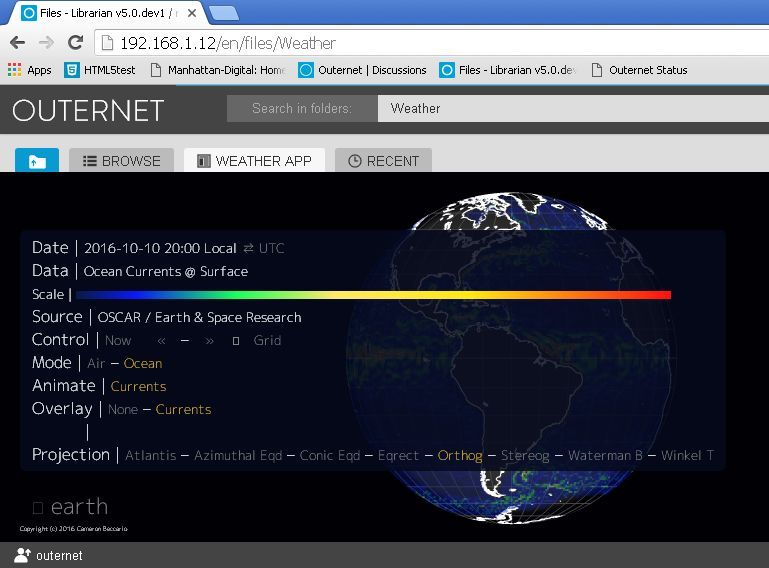
Task: Switch to the BROWSE tab
Action: (x=122, y=160)
